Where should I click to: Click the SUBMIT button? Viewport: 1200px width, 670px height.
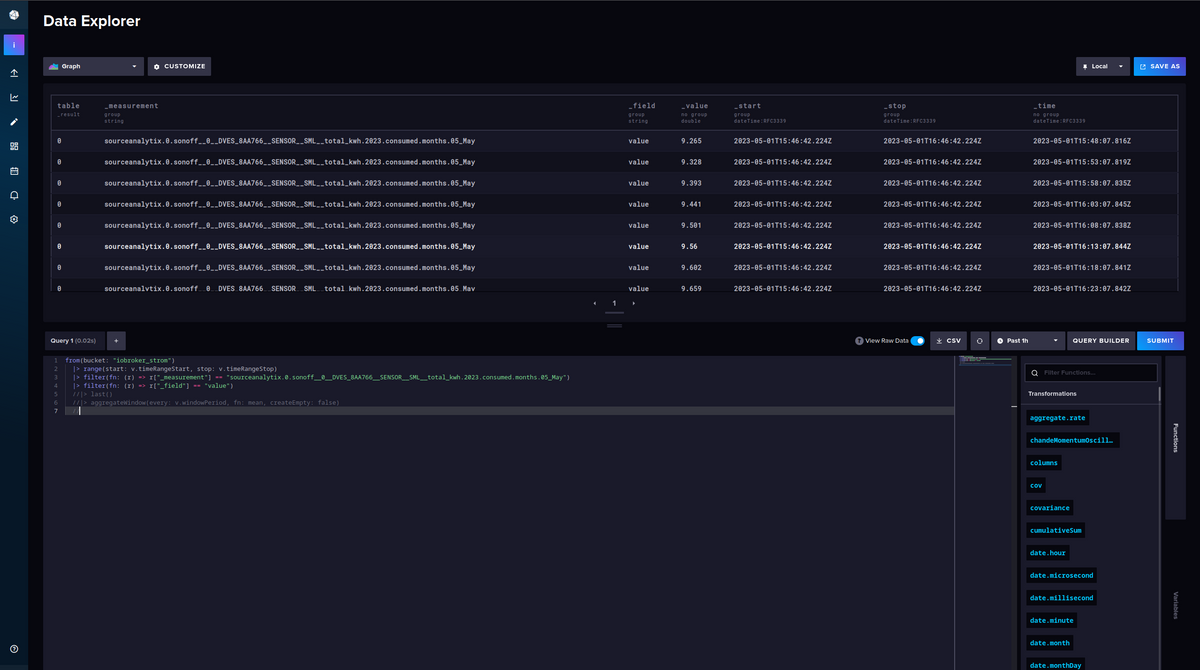click(1160, 341)
